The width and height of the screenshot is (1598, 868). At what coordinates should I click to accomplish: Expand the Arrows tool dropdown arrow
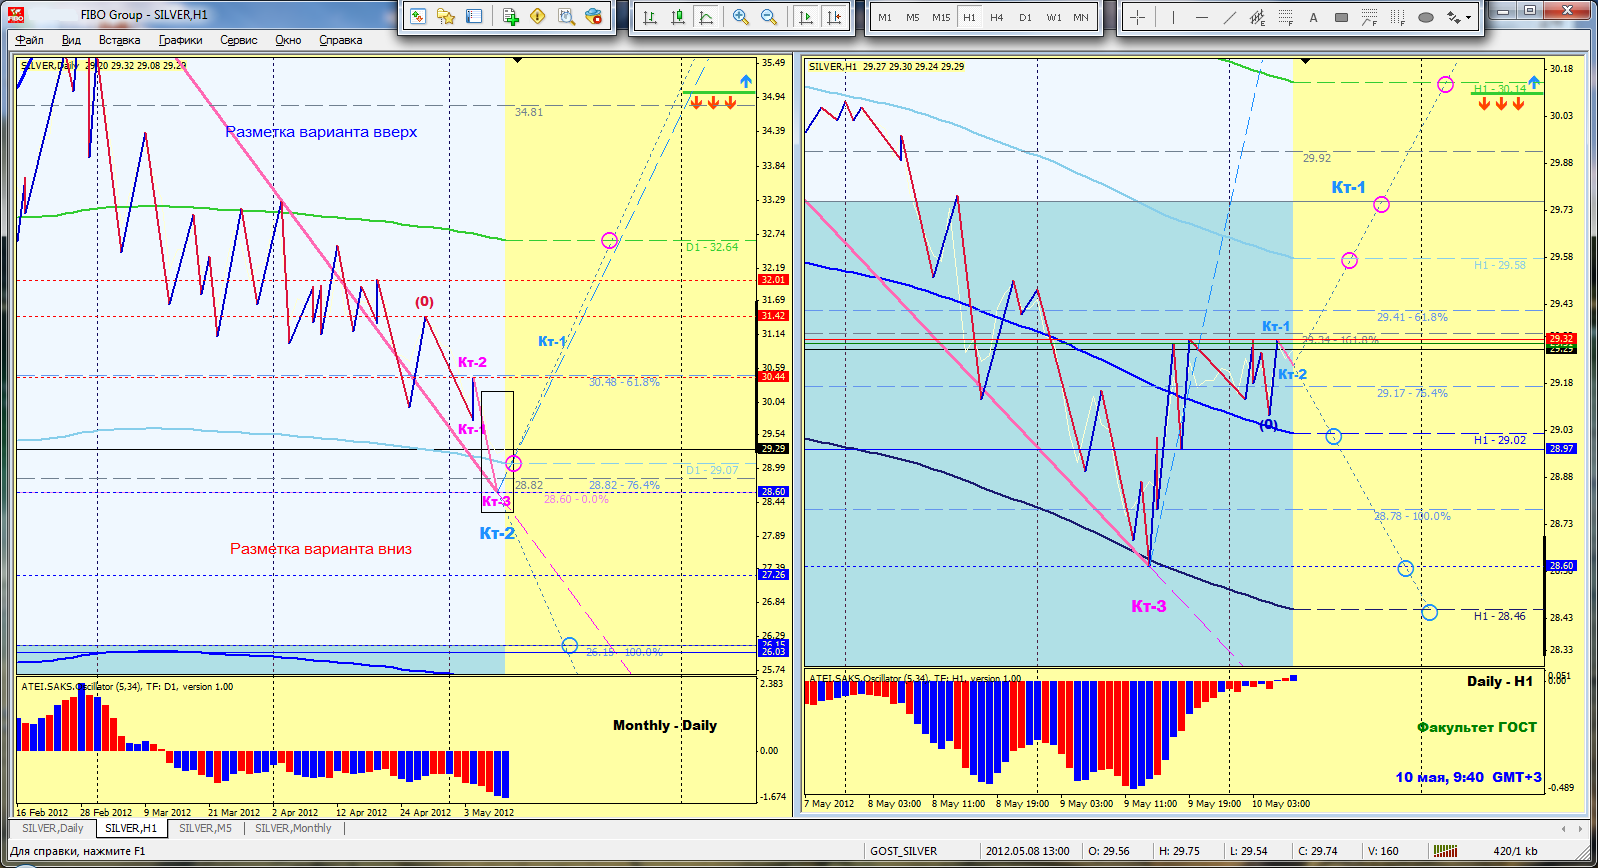pyautogui.click(x=1469, y=17)
